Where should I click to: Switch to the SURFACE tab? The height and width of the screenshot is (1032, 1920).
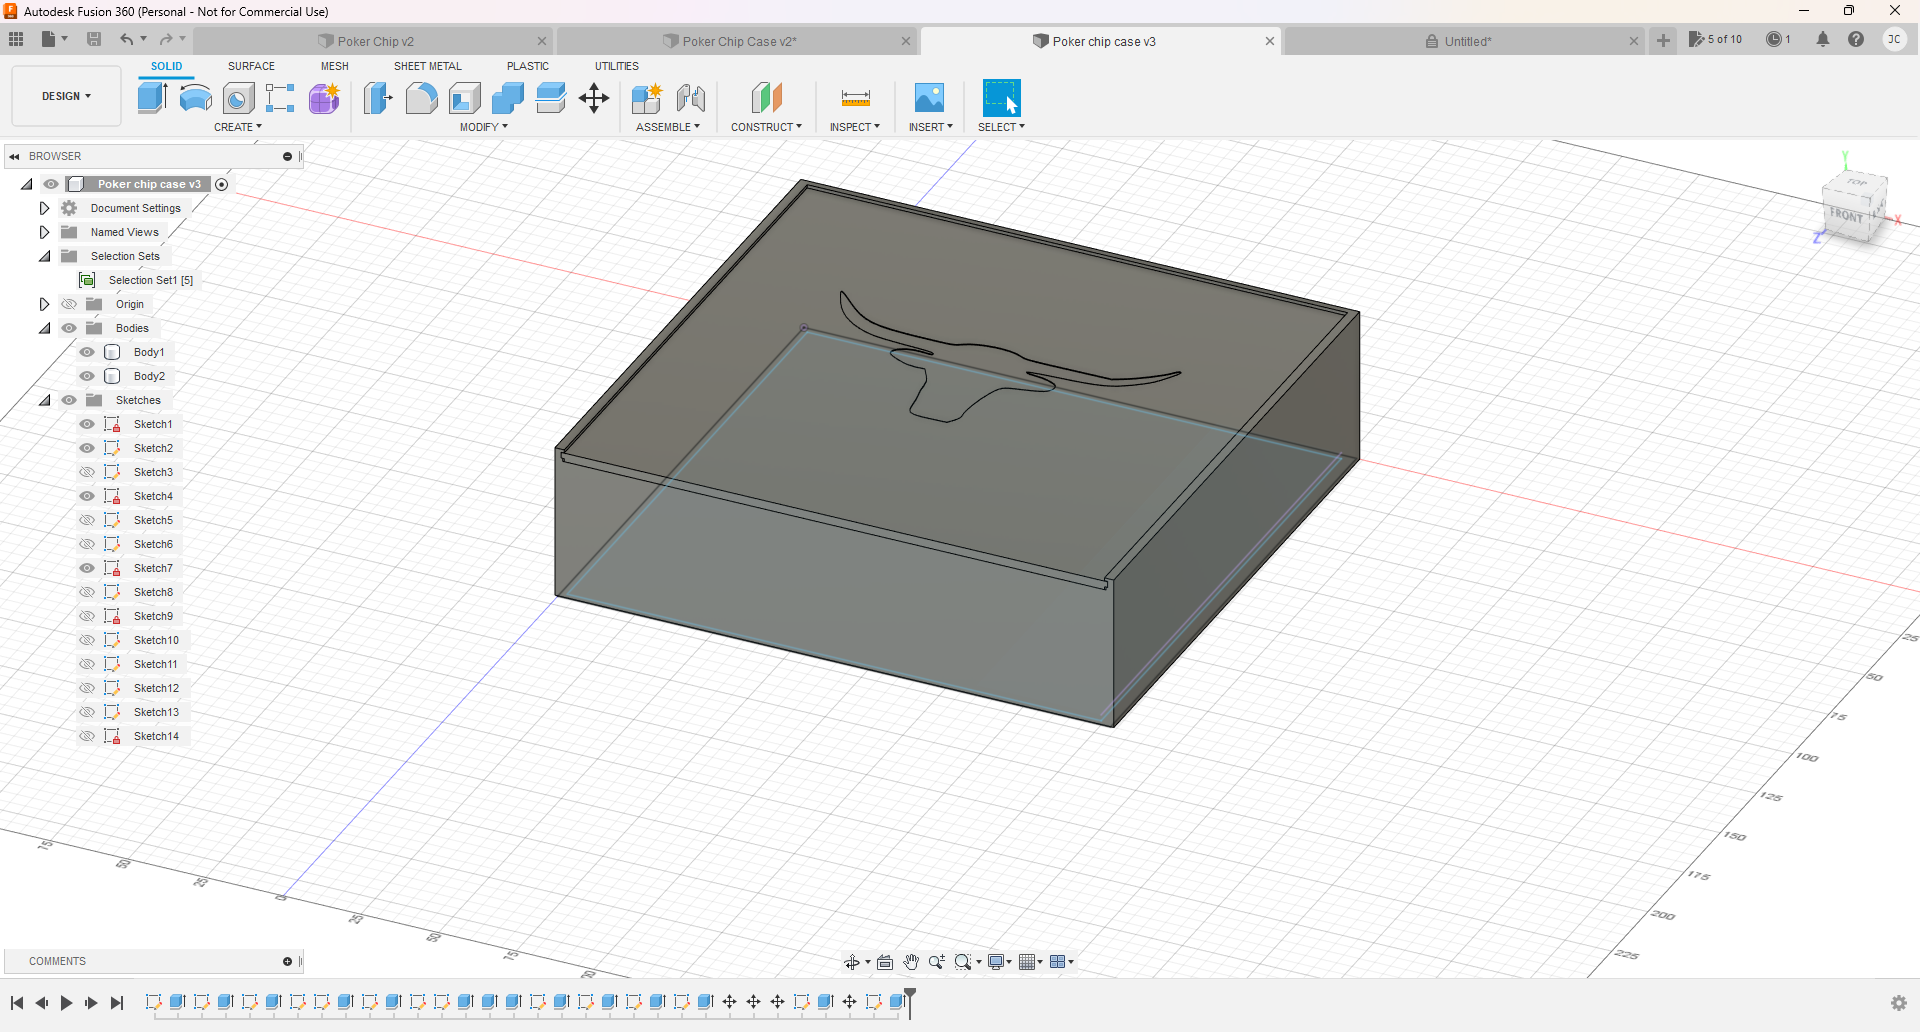click(251, 66)
